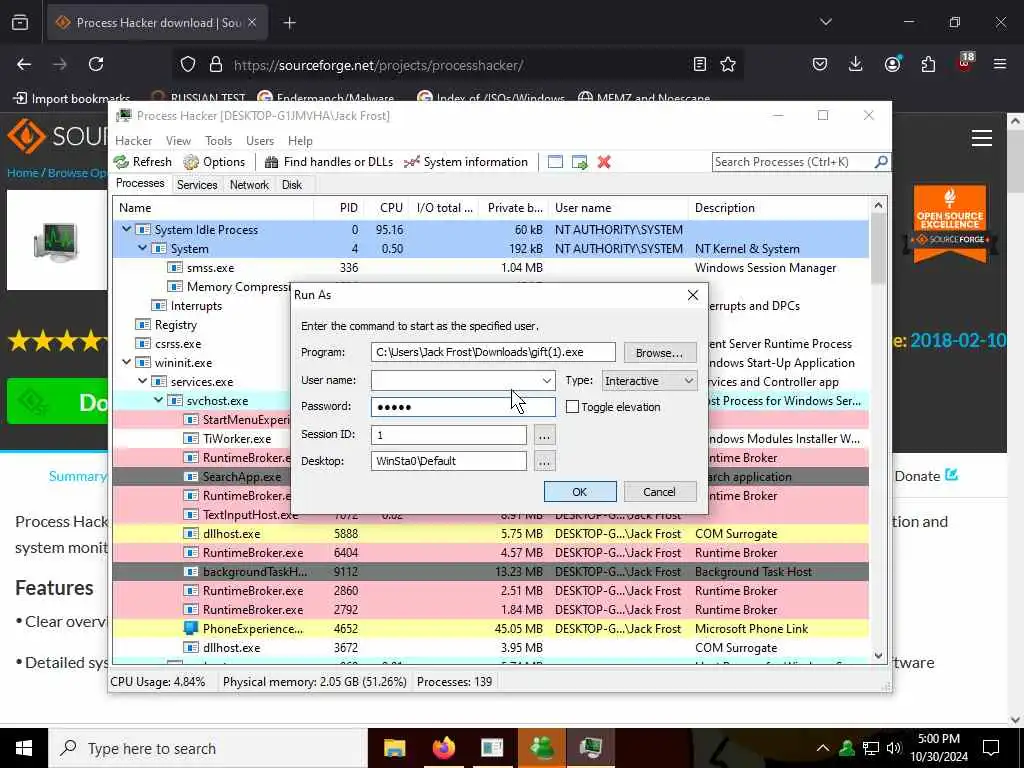Image resolution: width=1024 pixels, height=768 pixels.
Task: Open the View menu
Action: pos(178,141)
